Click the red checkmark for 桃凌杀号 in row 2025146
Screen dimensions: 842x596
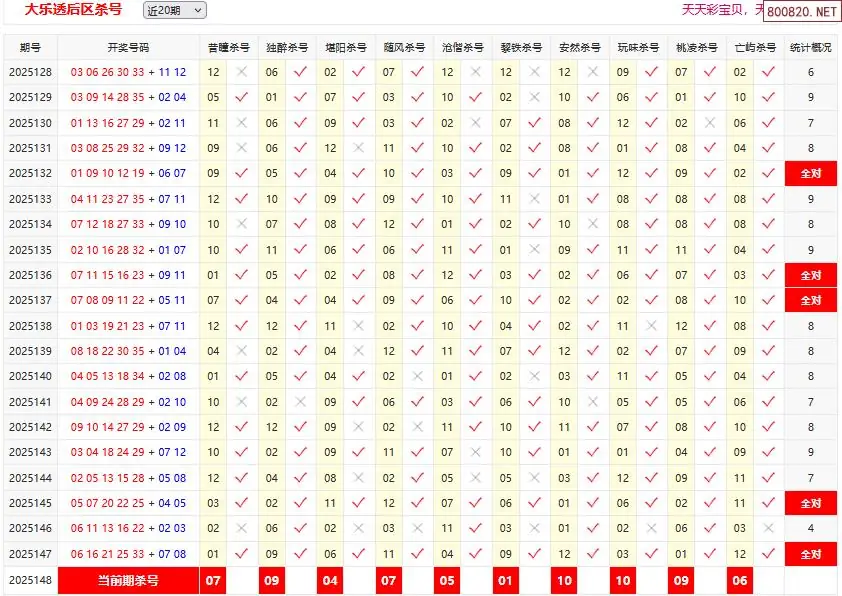pyautogui.click(x=710, y=528)
